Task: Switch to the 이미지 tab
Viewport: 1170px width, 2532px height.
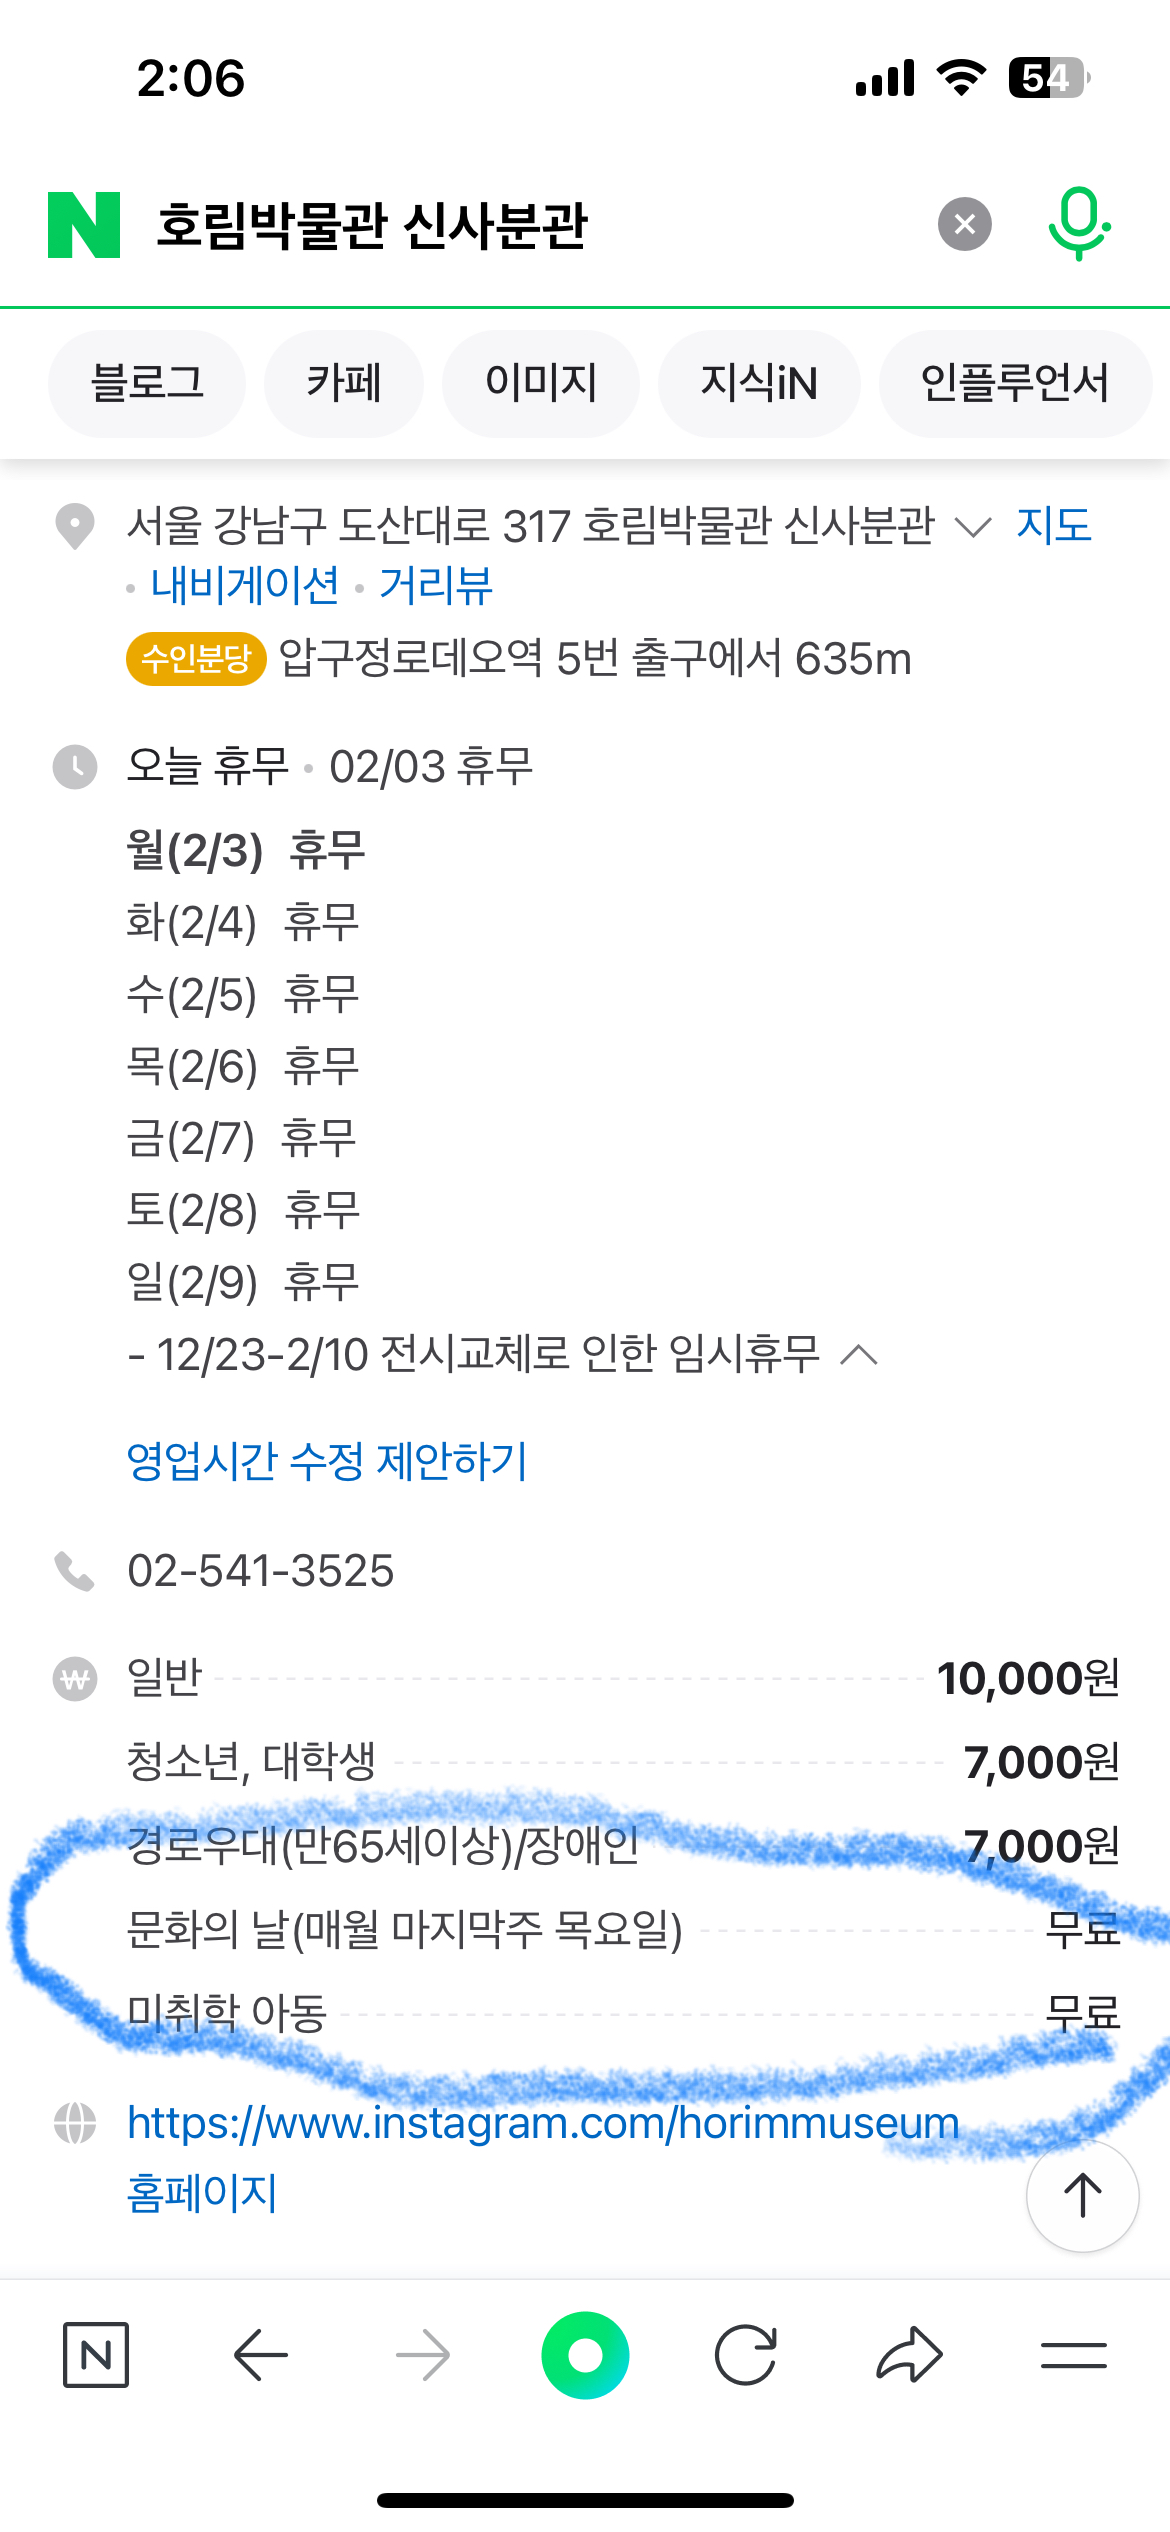Action: click(x=541, y=383)
